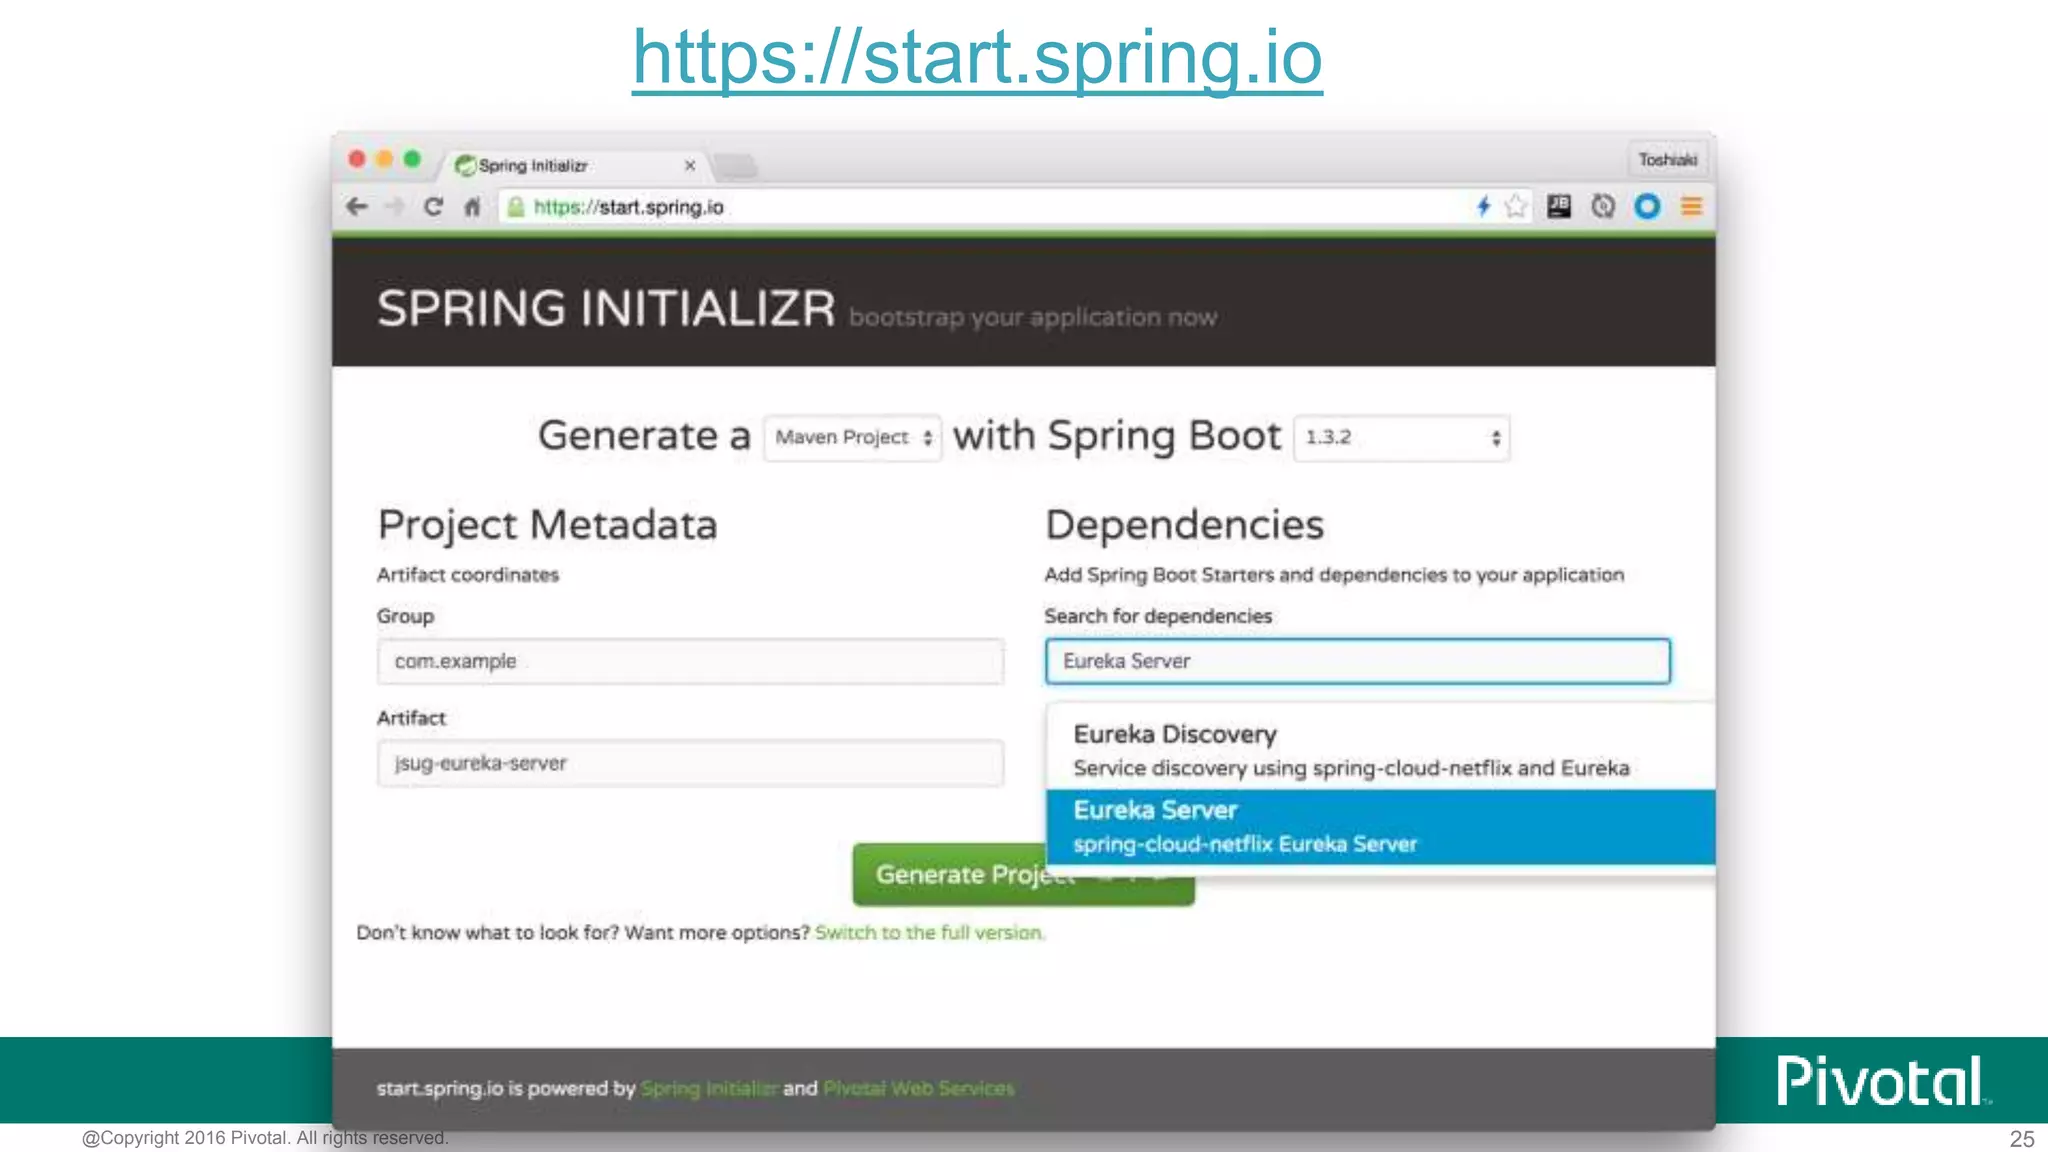Screen dimensions: 2048x1152
Task: Reload the page with the refresh icon
Action: click(x=433, y=207)
